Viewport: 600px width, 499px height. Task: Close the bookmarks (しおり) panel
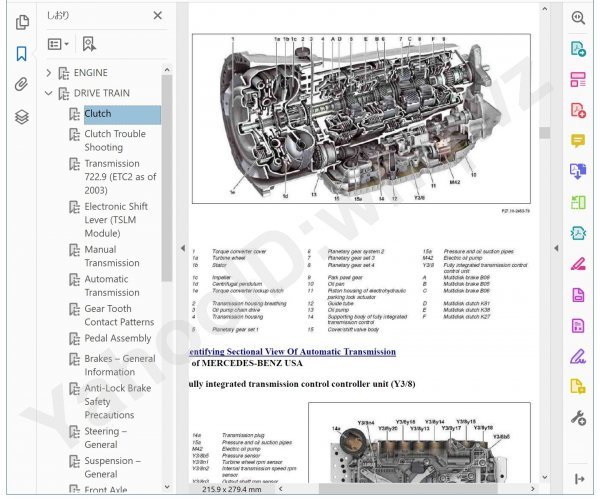tap(157, 15)
